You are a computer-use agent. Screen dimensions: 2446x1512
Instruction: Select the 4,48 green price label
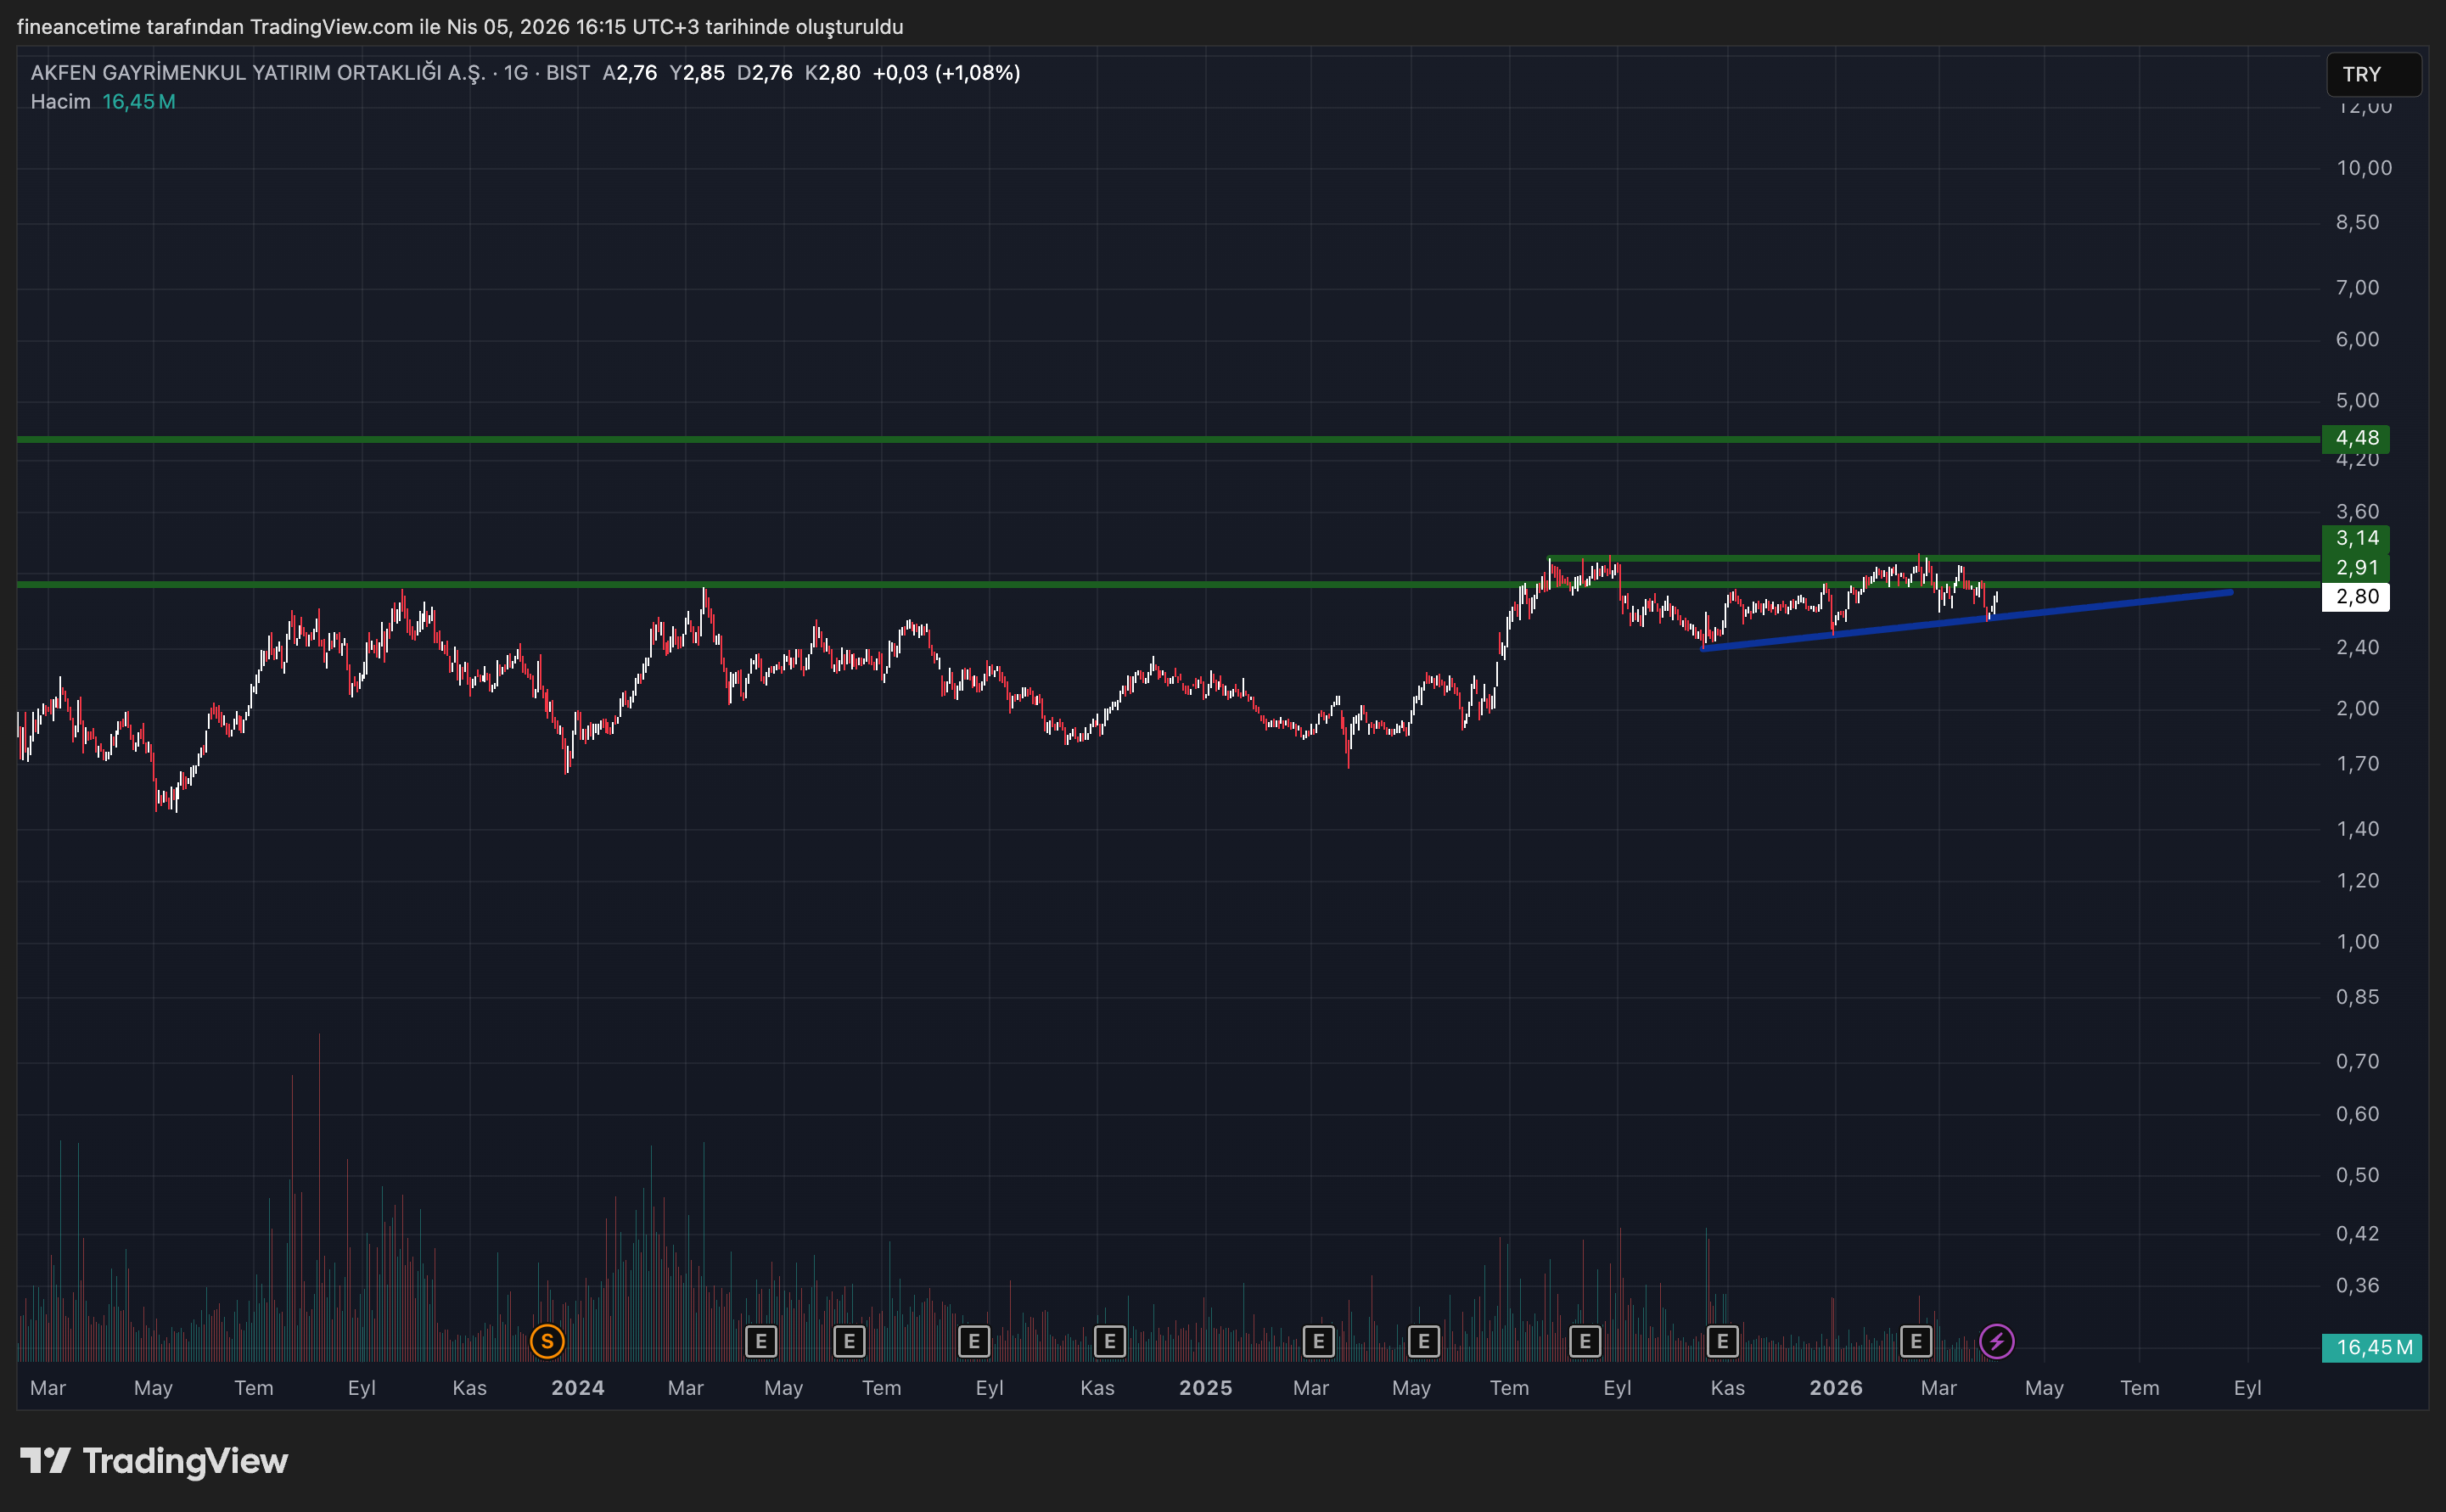pyautogui.click(x=2355, y=438)
